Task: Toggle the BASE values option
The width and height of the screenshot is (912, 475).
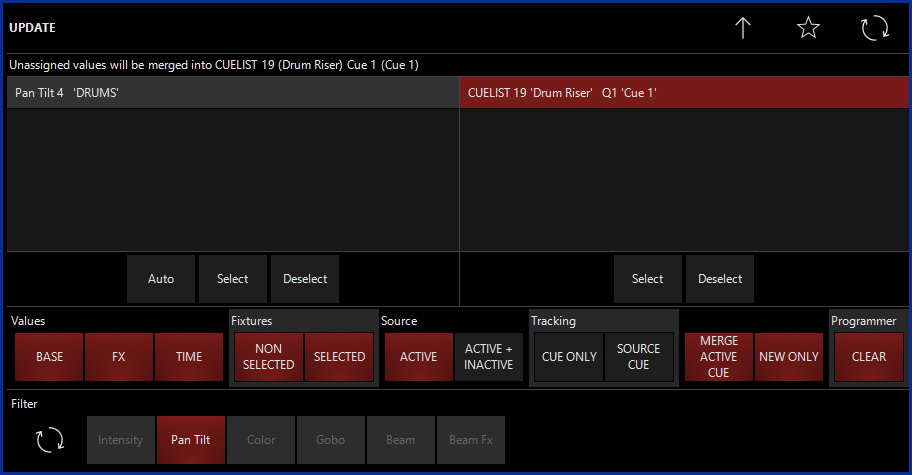Action: point(49,357)
